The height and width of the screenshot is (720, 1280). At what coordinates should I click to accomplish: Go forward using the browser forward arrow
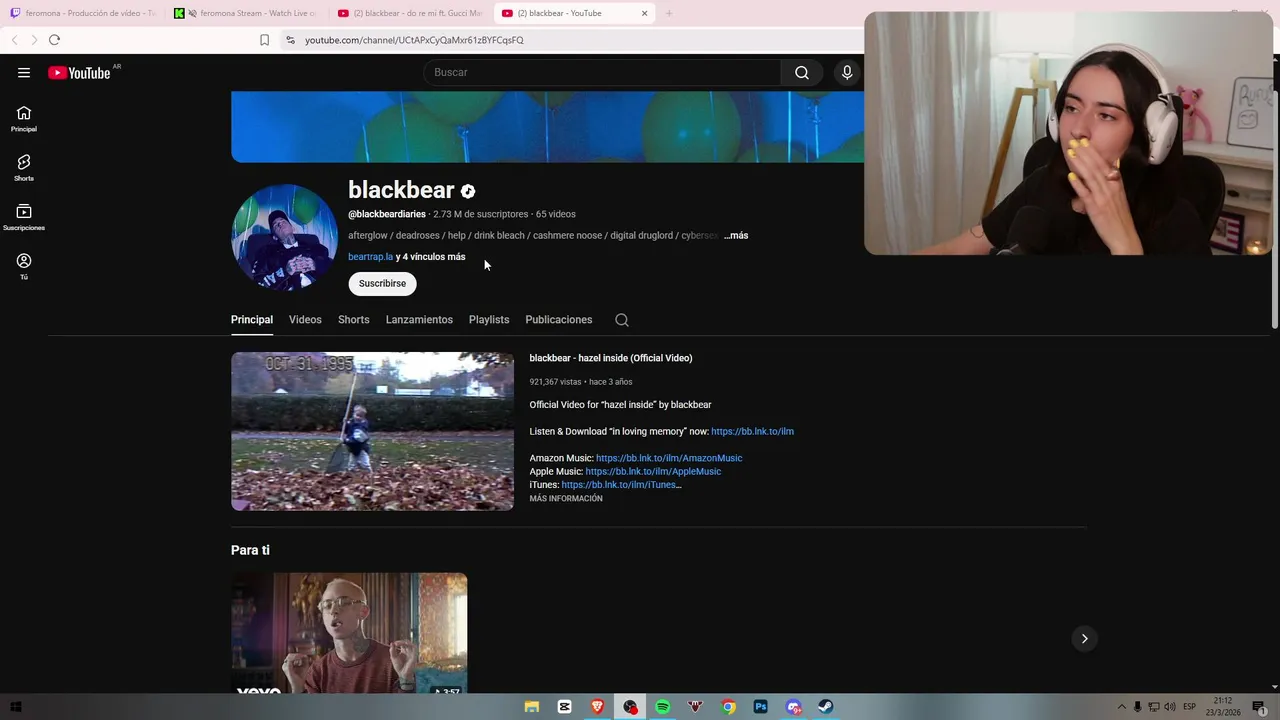click(x=34, y=40)
